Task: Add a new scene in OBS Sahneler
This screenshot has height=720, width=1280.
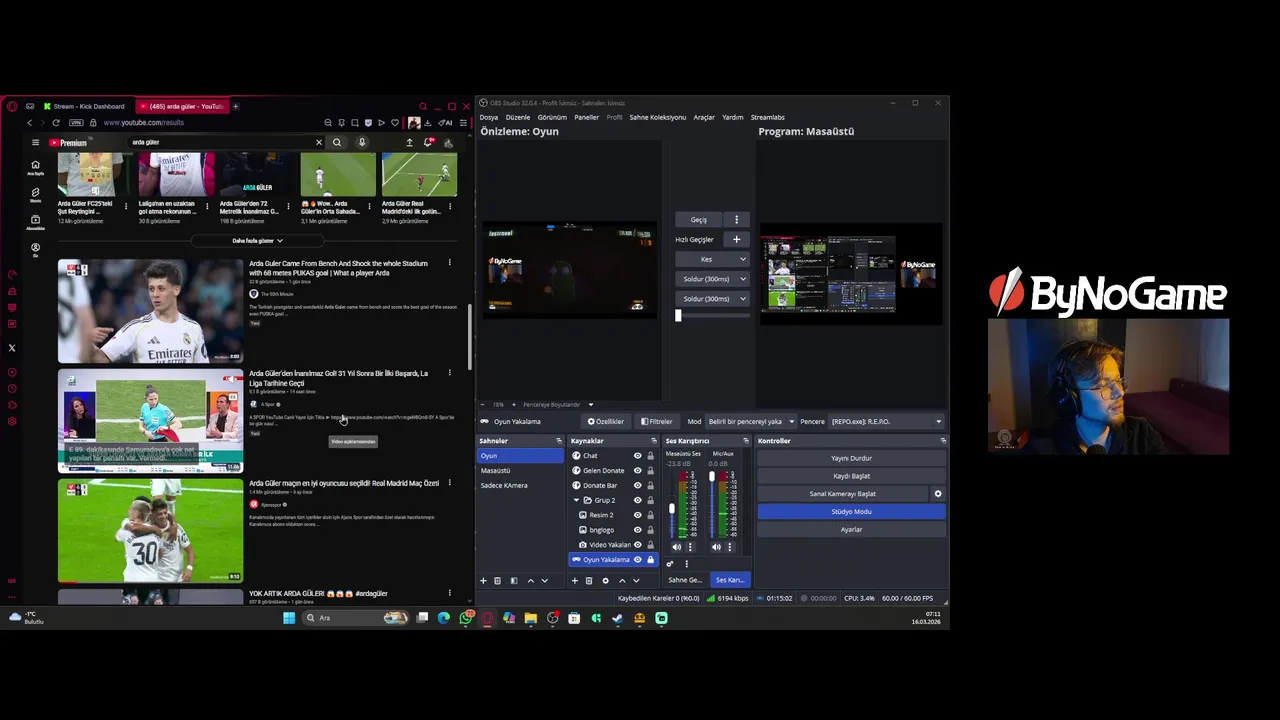Action: click(x=483, y=581)
